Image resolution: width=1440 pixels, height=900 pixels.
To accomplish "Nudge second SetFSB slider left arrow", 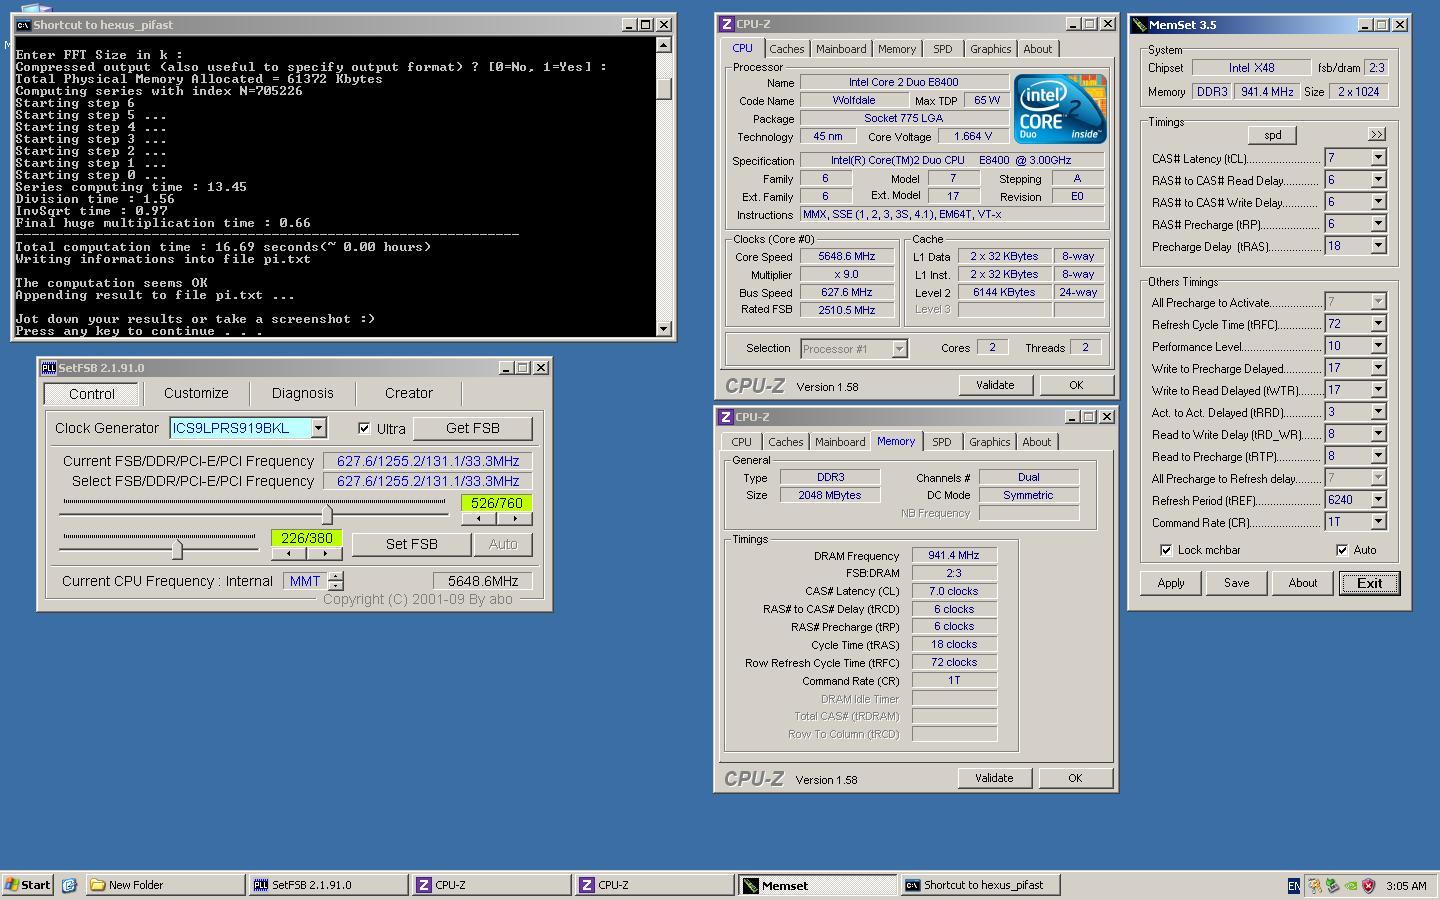I will pos(288,554).
